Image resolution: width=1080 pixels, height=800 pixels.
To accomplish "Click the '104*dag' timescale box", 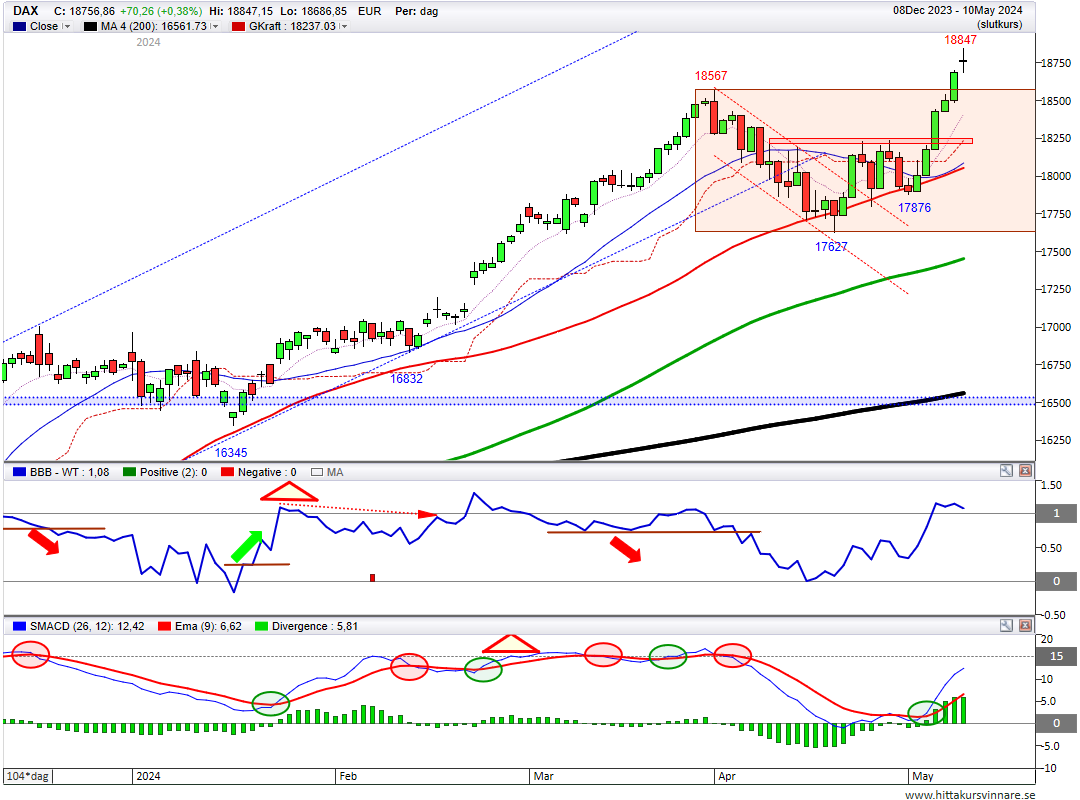I will (28, 777).
